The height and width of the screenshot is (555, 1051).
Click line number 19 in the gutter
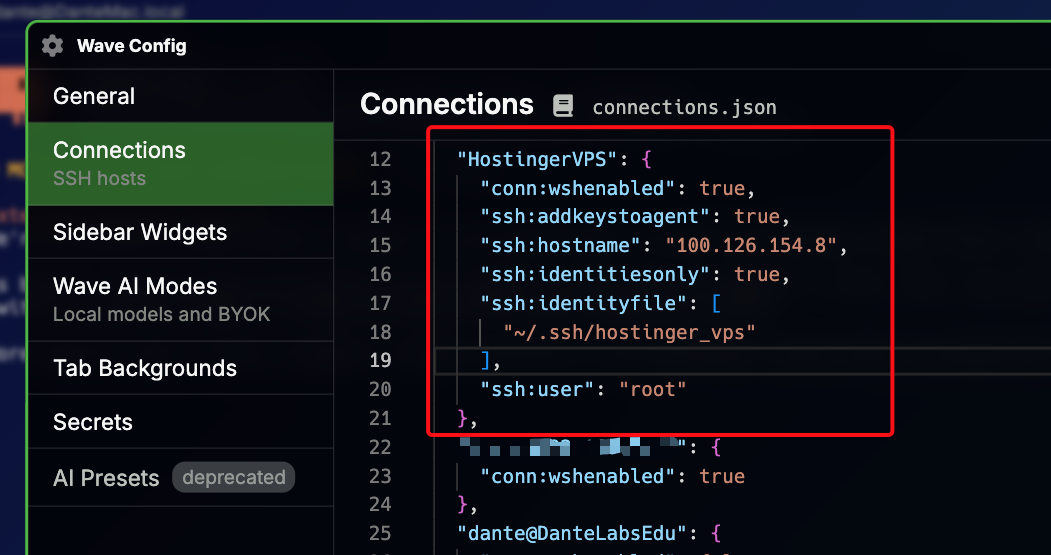pos(380,361)
